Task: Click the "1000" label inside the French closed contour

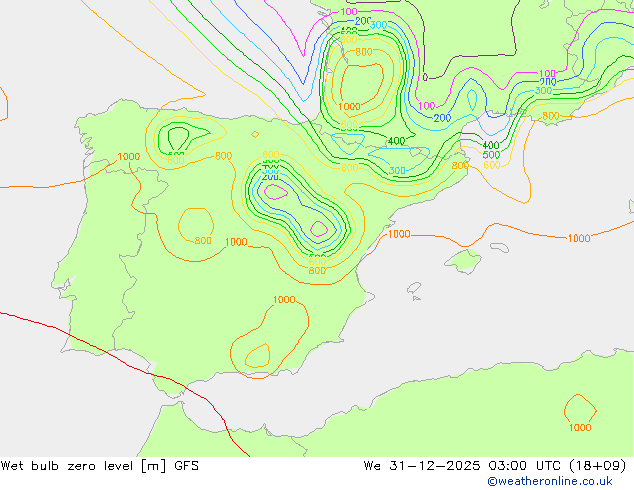Action: [x=349, y=107]
